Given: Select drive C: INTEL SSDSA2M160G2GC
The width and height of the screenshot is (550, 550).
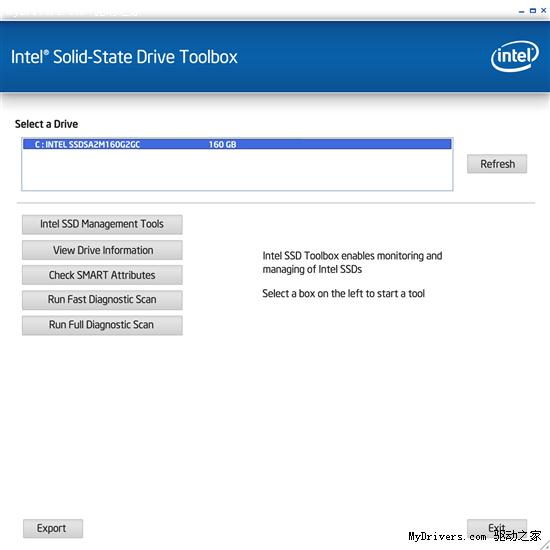Looking at the screenshot, I should (x=237, y=144).
